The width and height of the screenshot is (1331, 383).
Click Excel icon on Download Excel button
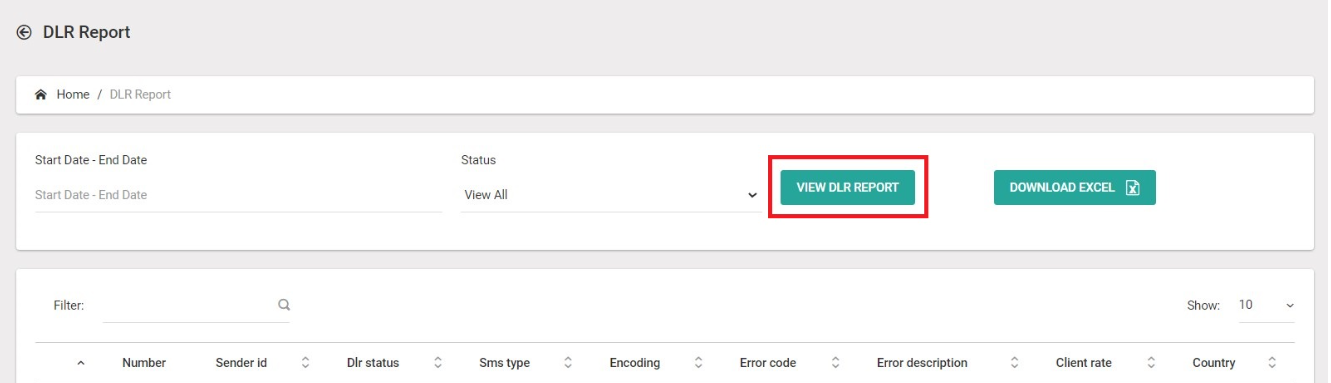[1133, 188]
